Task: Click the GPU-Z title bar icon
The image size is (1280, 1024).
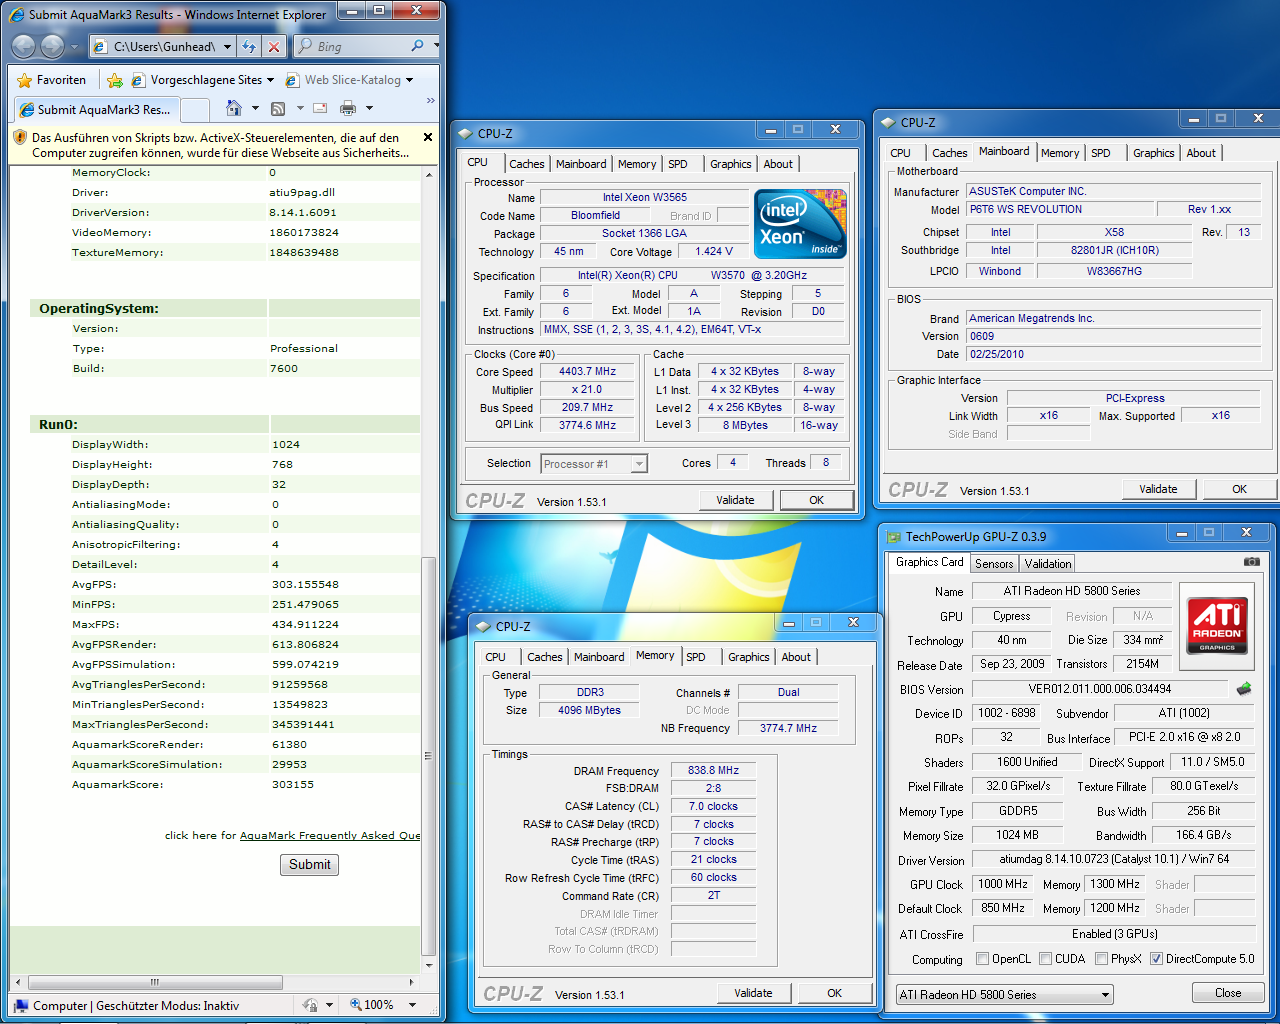Action: (894, 537)
